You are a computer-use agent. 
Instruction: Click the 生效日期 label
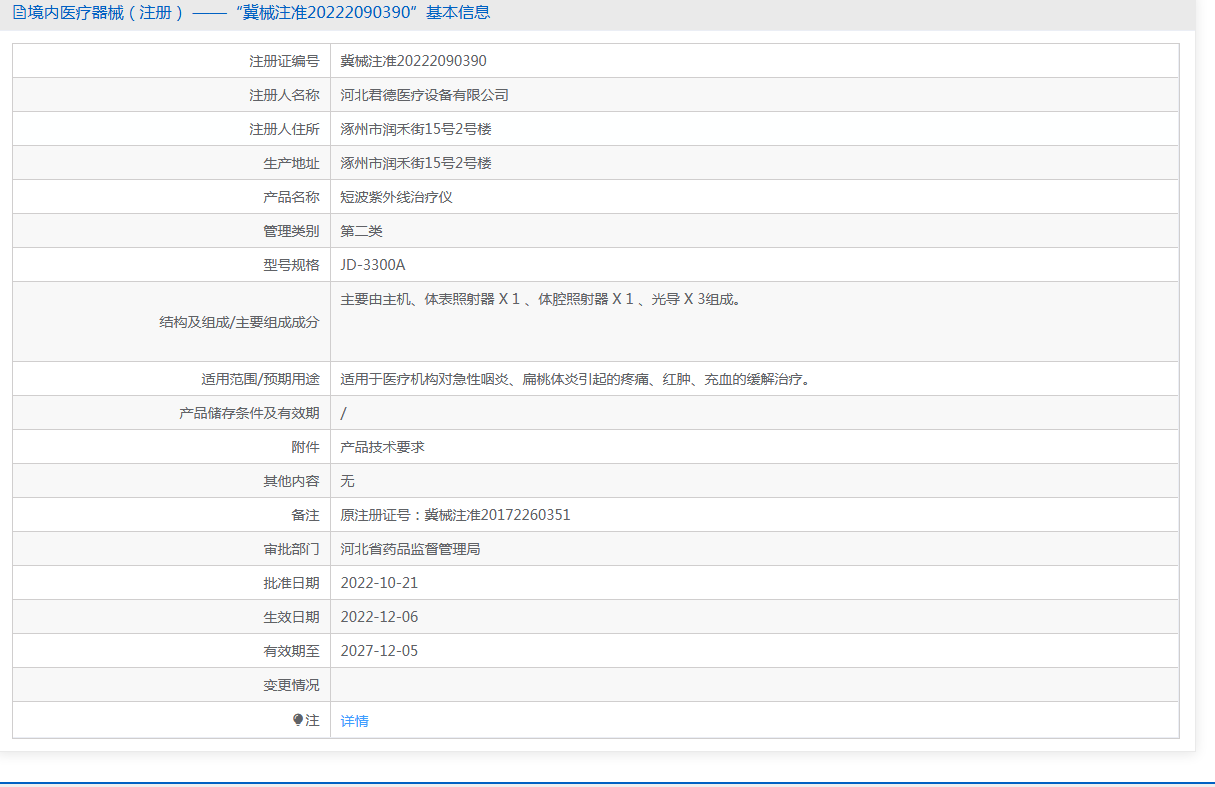[291, 617]
